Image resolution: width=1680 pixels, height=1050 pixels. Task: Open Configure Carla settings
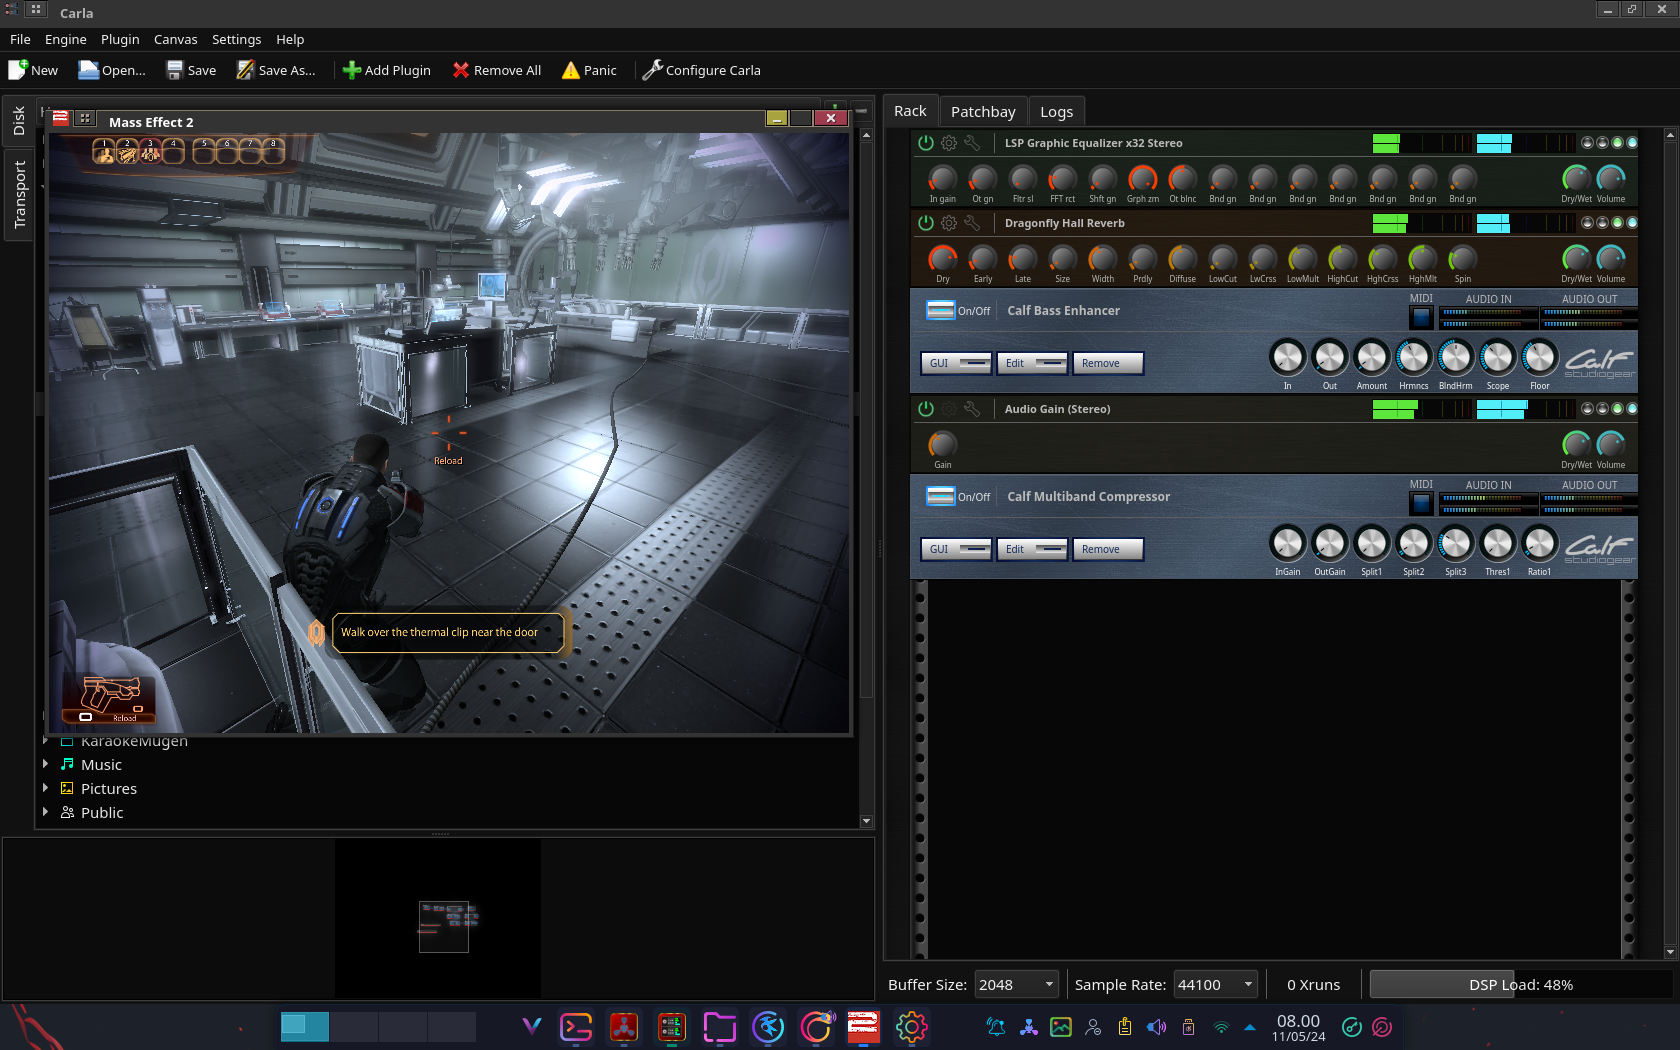(701, 70)
